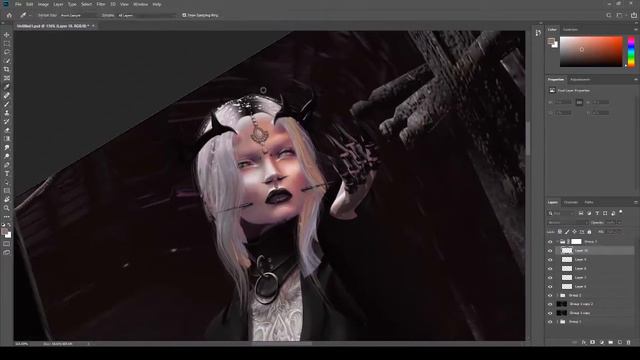Toggle Quick Mask mode
This screenshot has width=640, height=360.
[x=7, y=244]
